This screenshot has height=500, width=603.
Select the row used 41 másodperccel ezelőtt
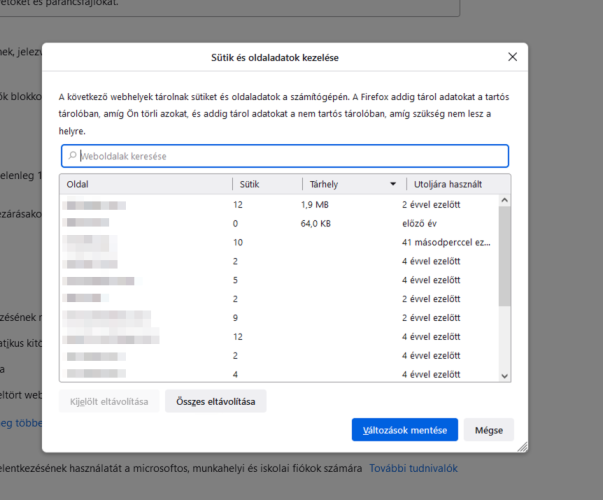click(280, 242)
